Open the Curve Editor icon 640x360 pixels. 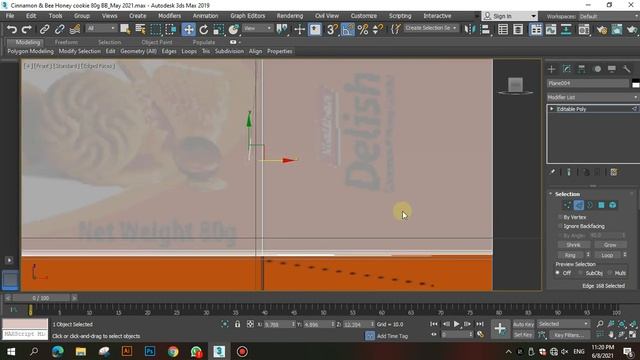click(x=551, y=29)
